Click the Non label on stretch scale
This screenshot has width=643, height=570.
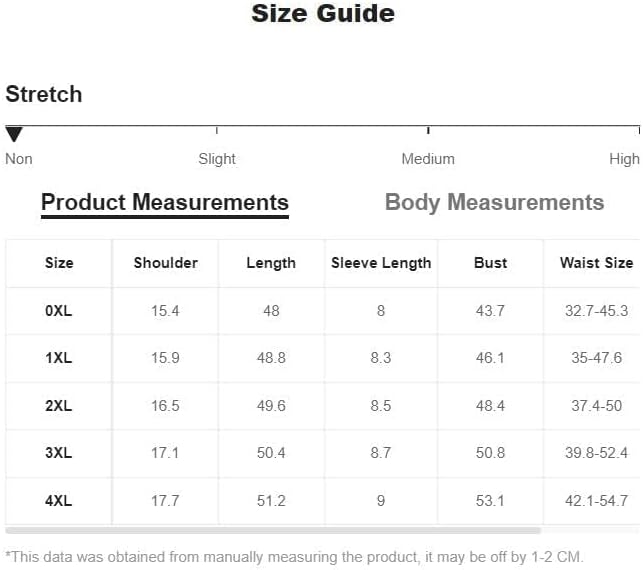[19, 159]
